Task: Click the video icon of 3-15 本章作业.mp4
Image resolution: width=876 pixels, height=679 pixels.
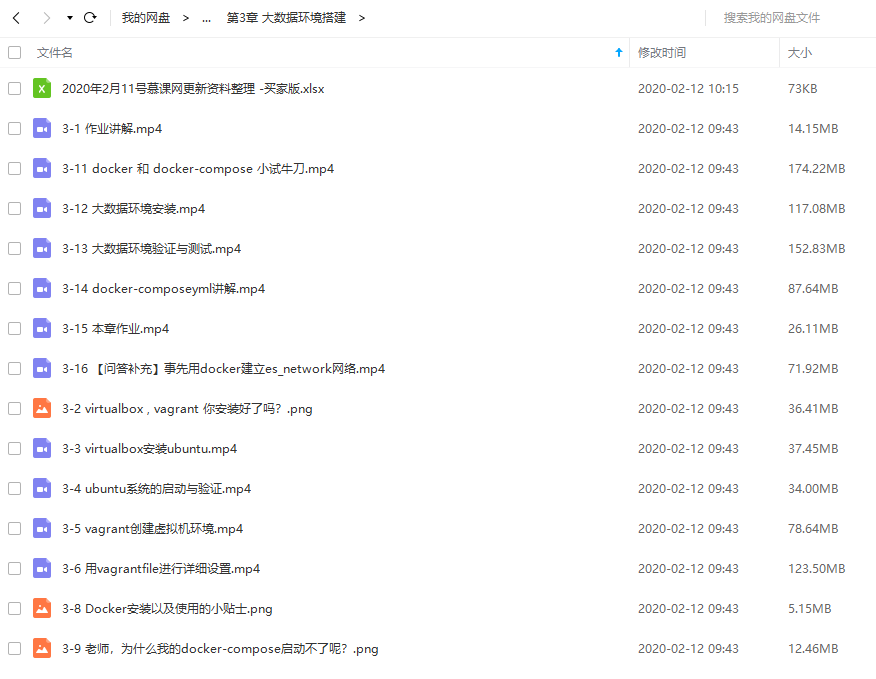Action: (x=42, y=329)
